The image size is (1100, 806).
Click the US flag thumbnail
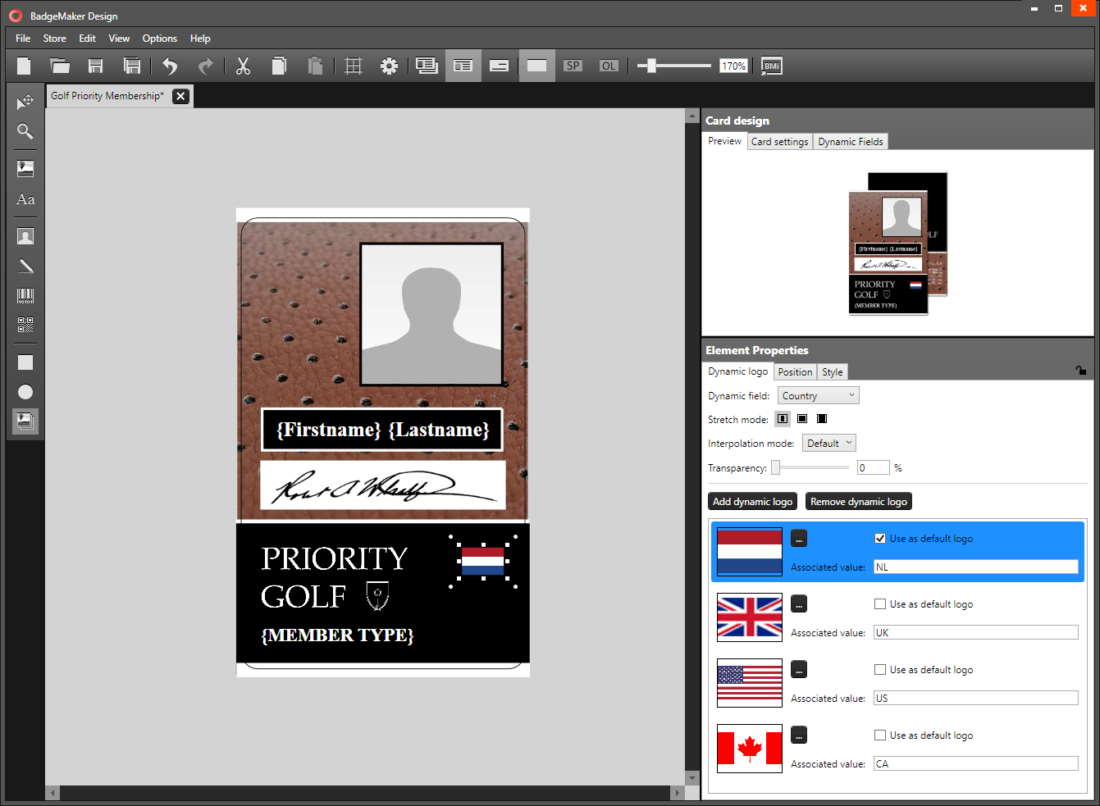[x=749, y=683]
